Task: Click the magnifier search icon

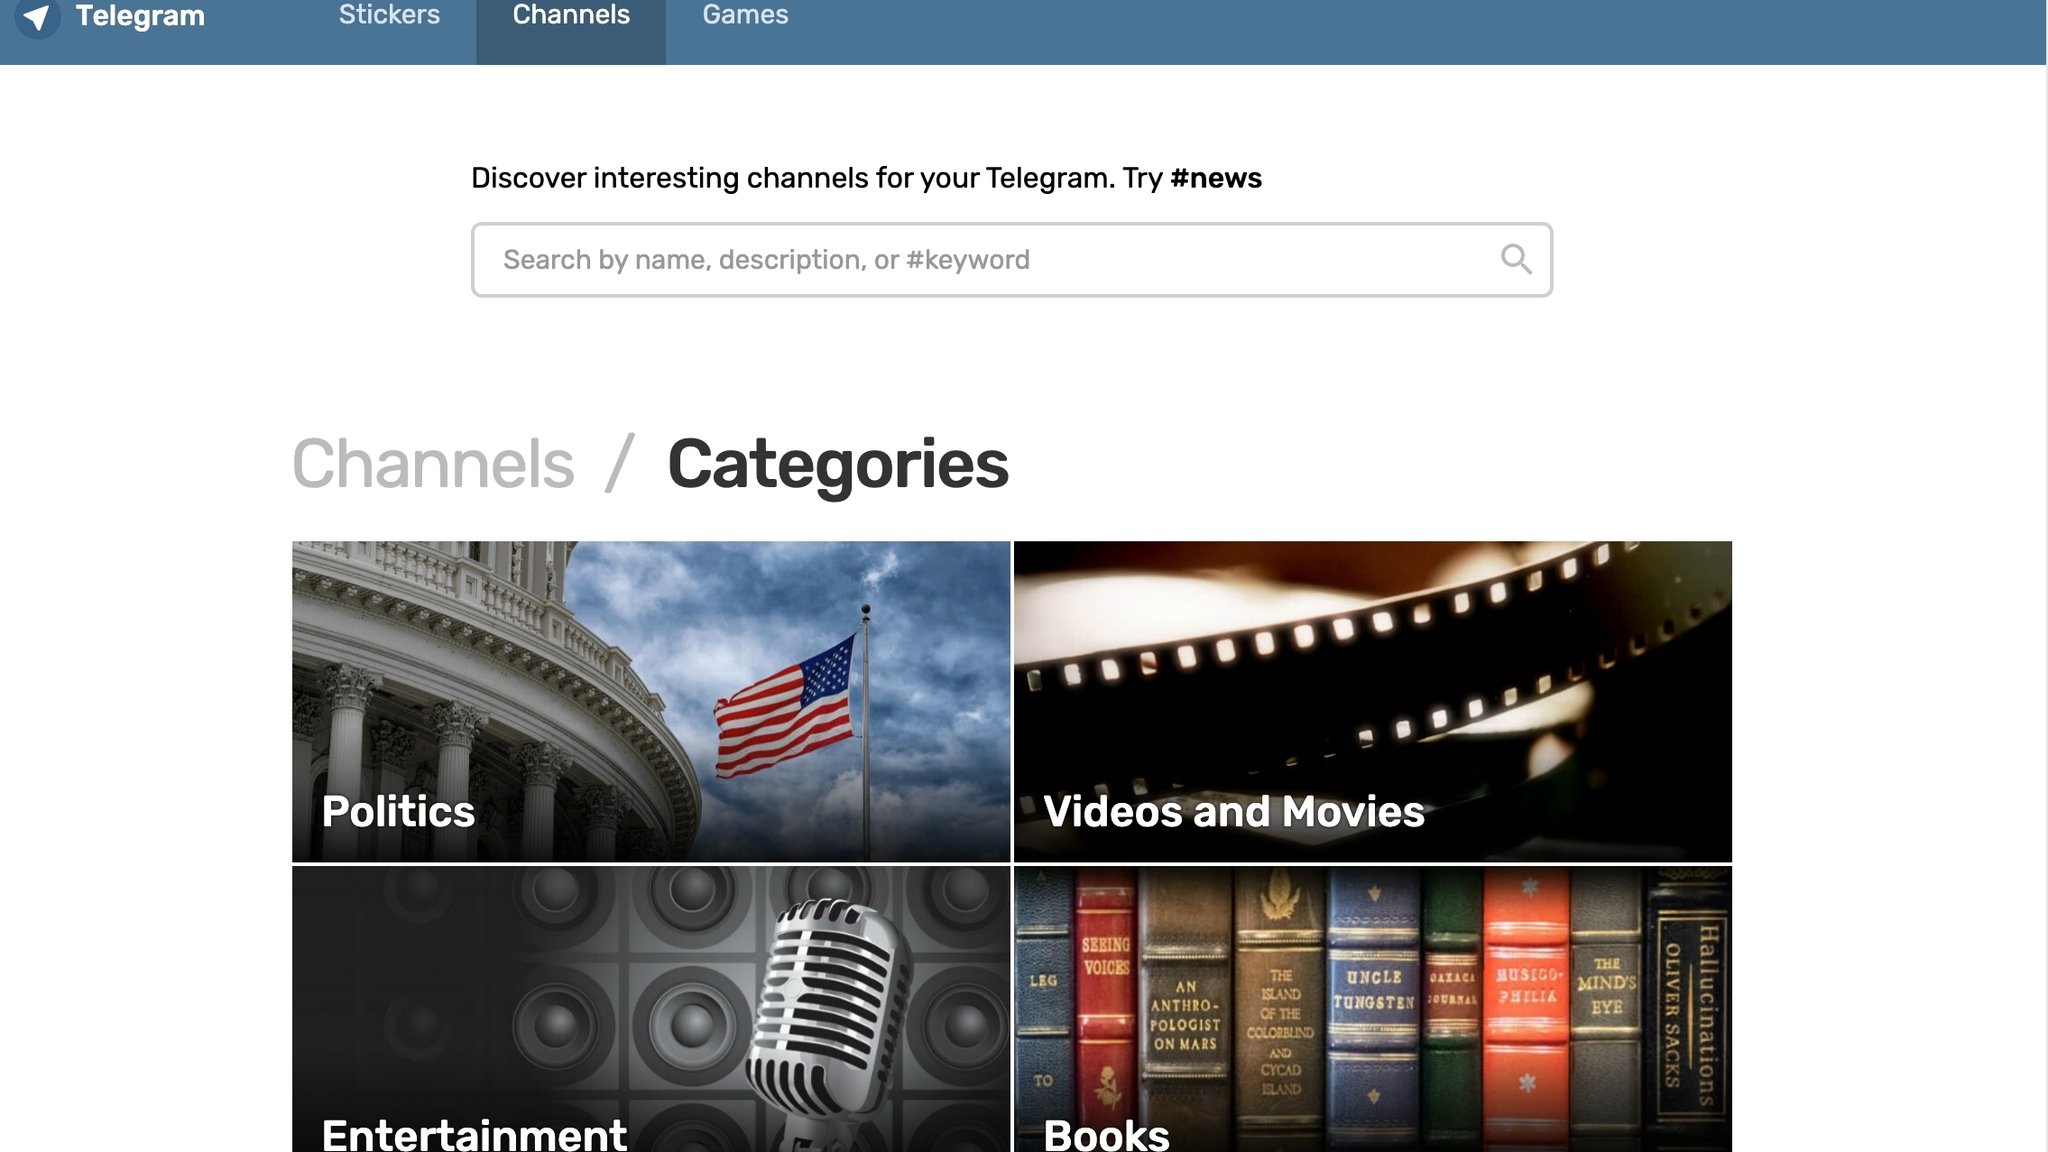Action: (1516, 260)
